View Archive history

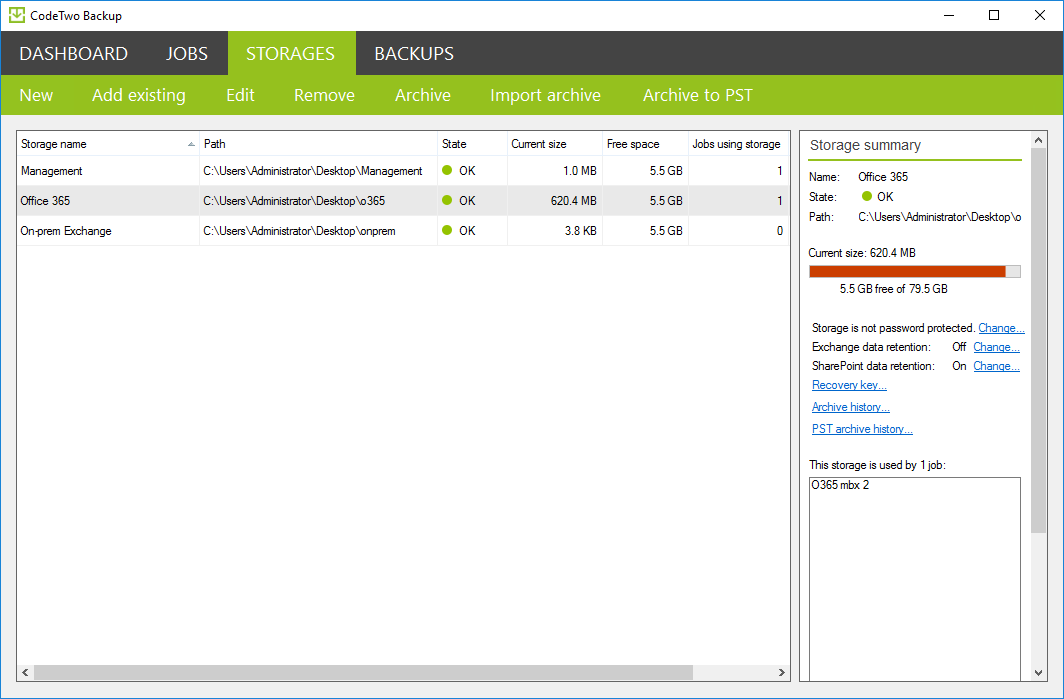pyautogui.click(x=850, y=407)
